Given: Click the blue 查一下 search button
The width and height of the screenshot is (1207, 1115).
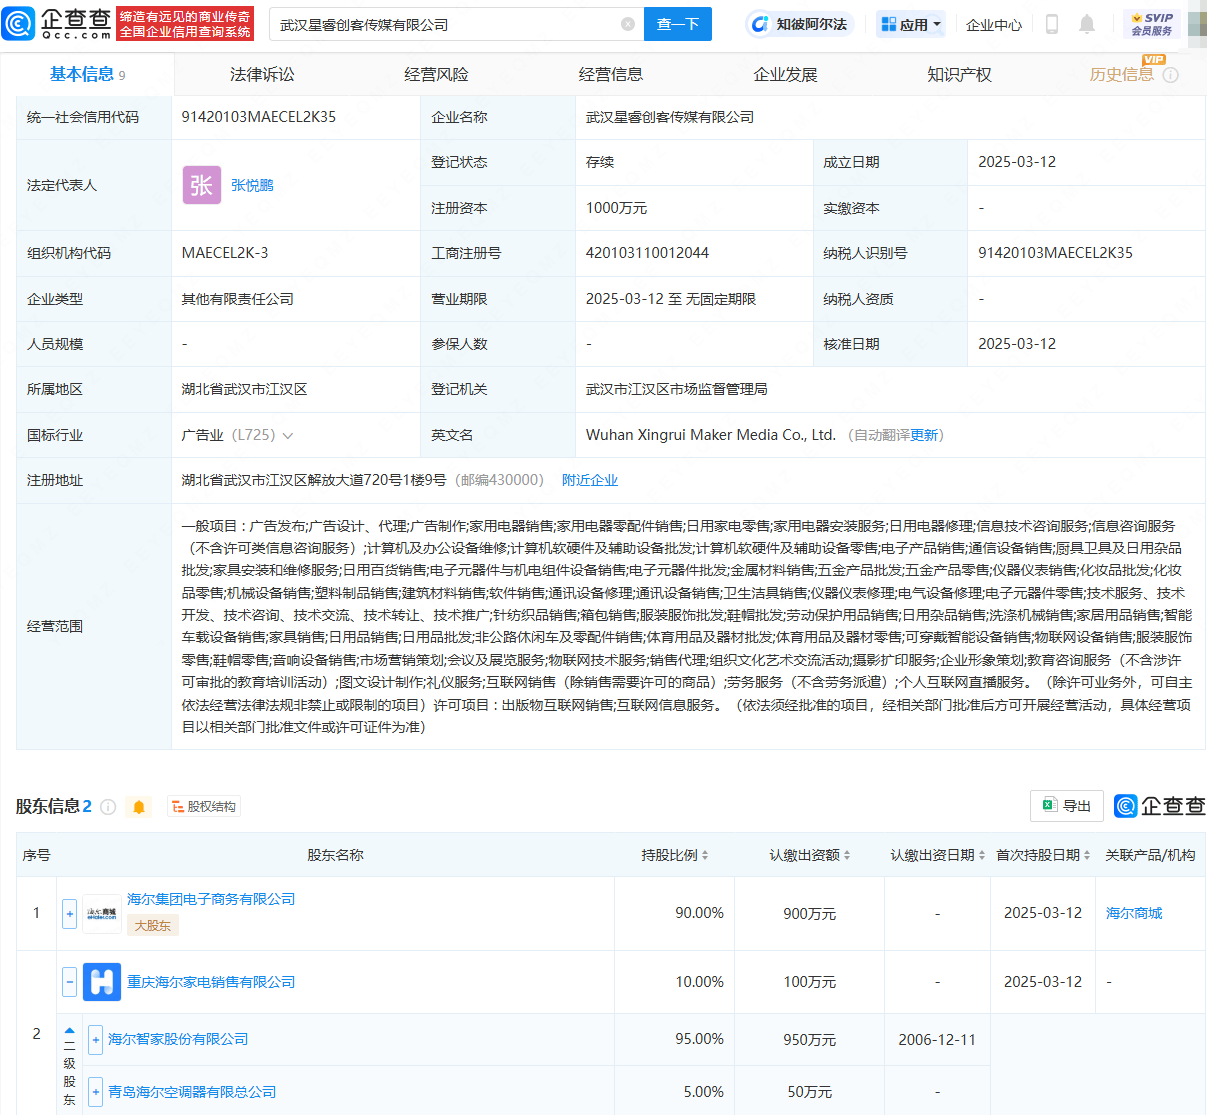Looking at the screenshot, I should click(677, 23).
